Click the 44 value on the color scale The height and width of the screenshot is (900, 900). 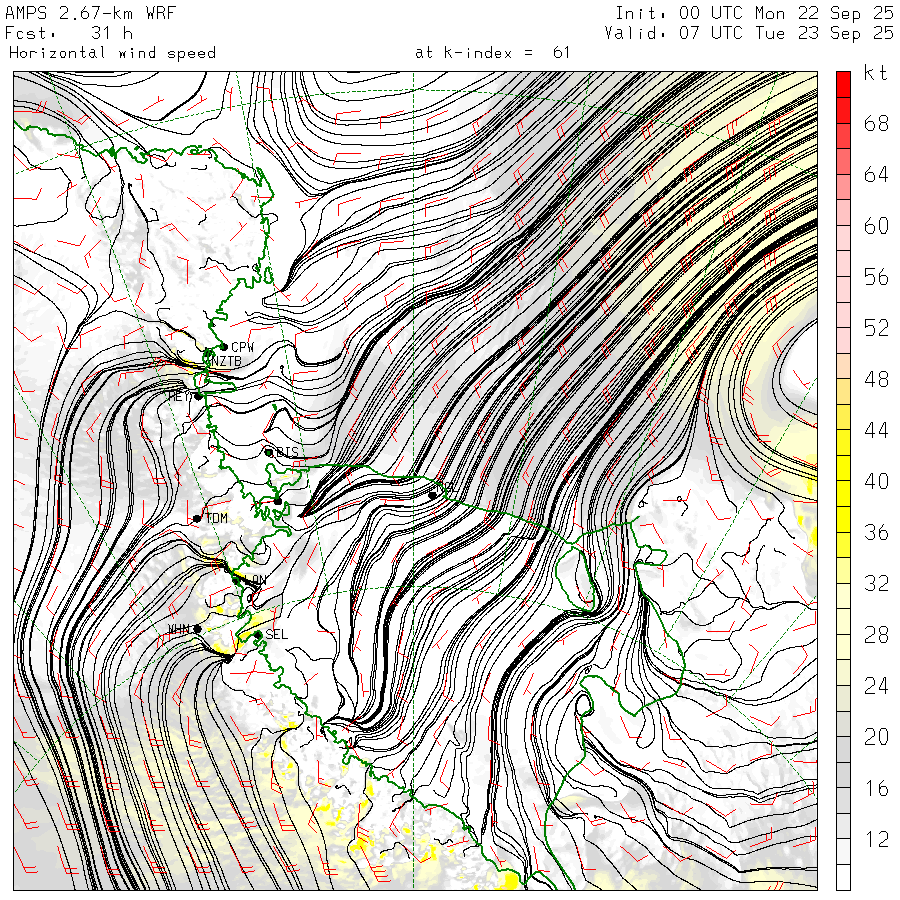pos(876,430)
